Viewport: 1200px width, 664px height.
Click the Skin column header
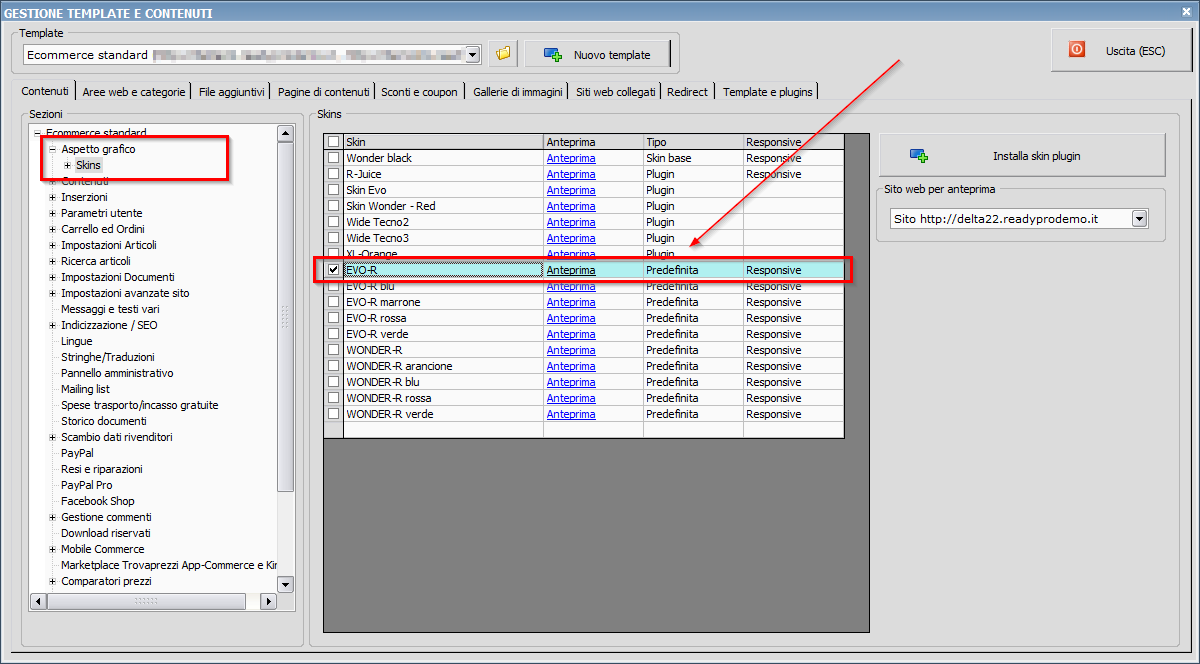(x=443, y=142)
